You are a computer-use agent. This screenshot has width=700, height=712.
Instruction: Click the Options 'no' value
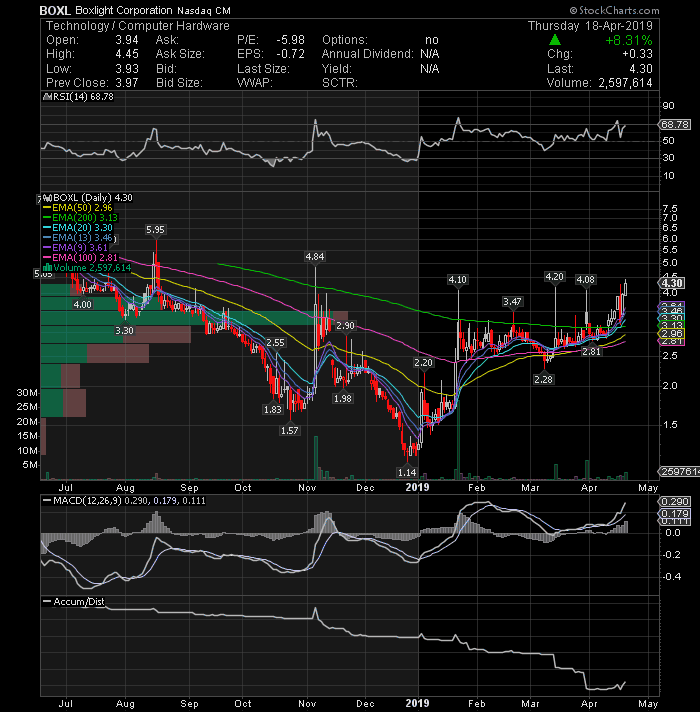click(x=432, y=40)
